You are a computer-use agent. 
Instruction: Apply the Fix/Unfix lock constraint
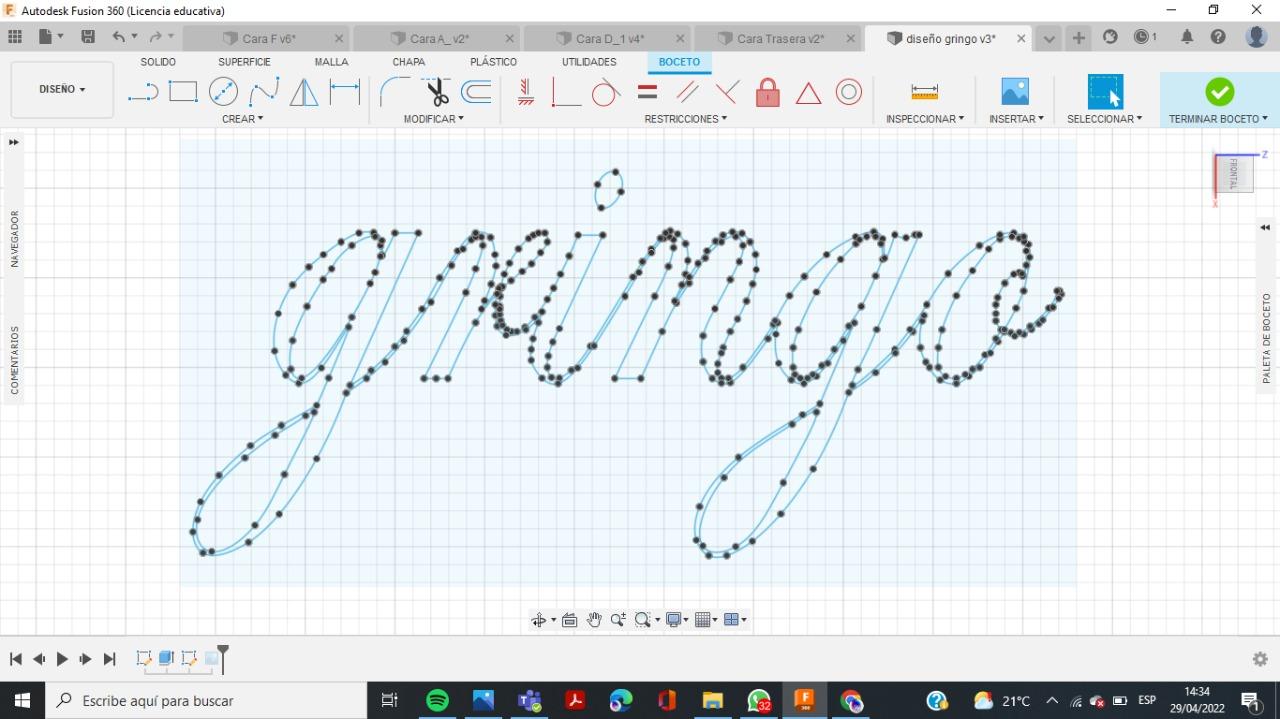[768, 92]
